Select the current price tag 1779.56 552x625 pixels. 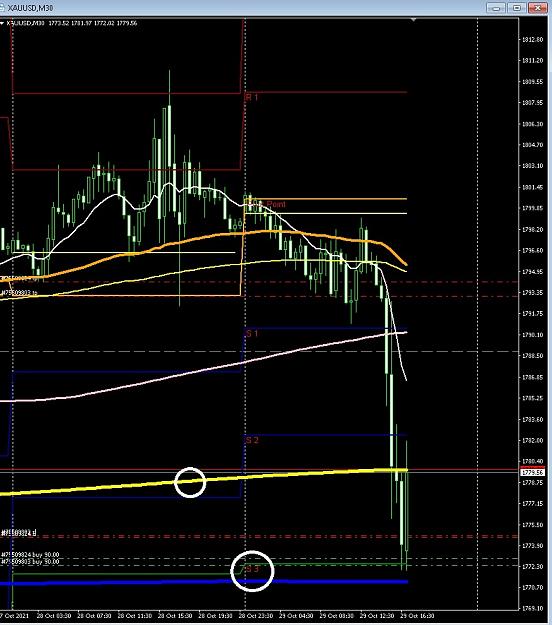[x=532, y=472]
